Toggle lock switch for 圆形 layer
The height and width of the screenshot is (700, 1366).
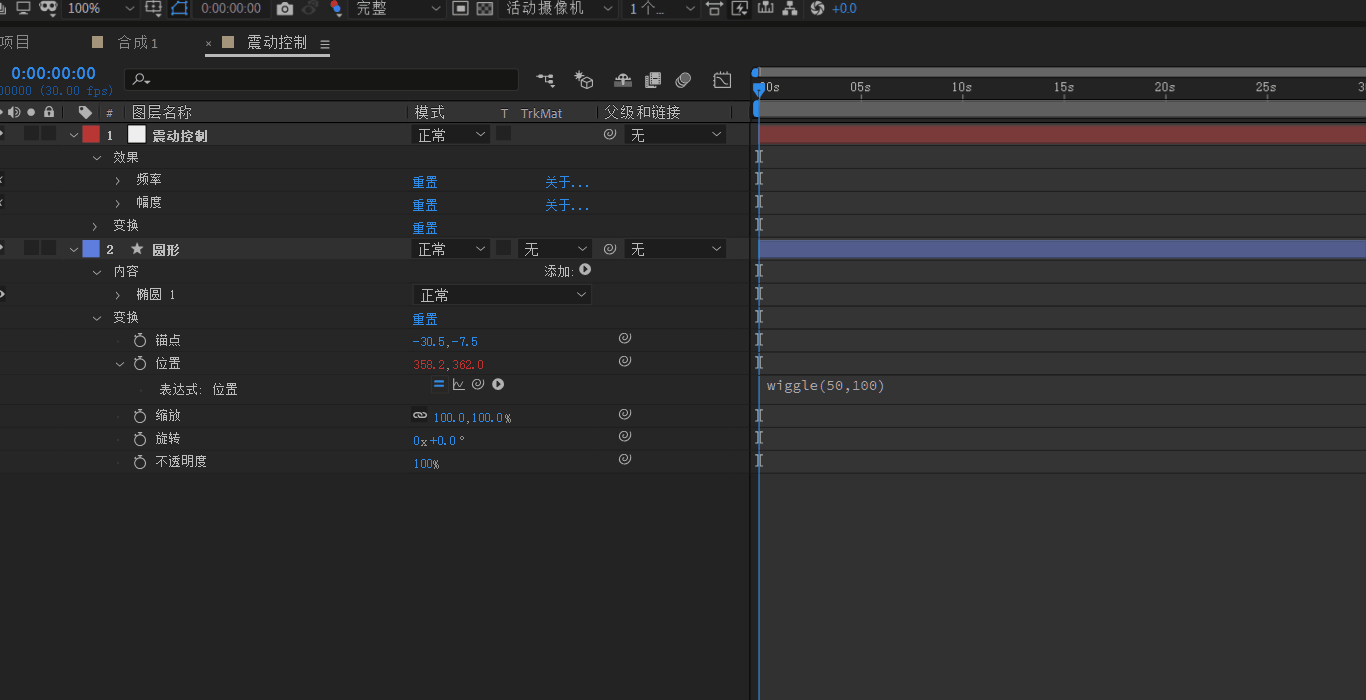[x=48, y=248]
